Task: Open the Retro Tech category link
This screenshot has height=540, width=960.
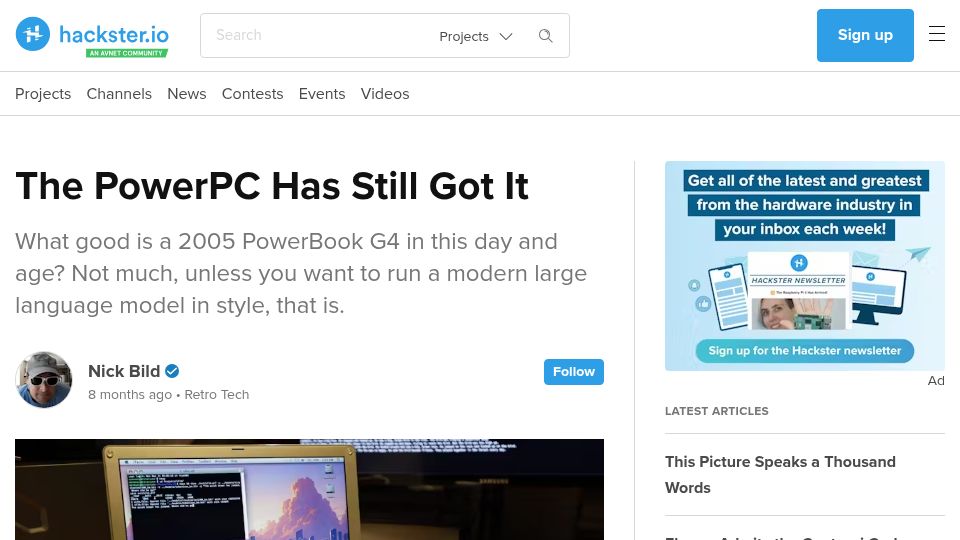Action: [x=217, y=395]
